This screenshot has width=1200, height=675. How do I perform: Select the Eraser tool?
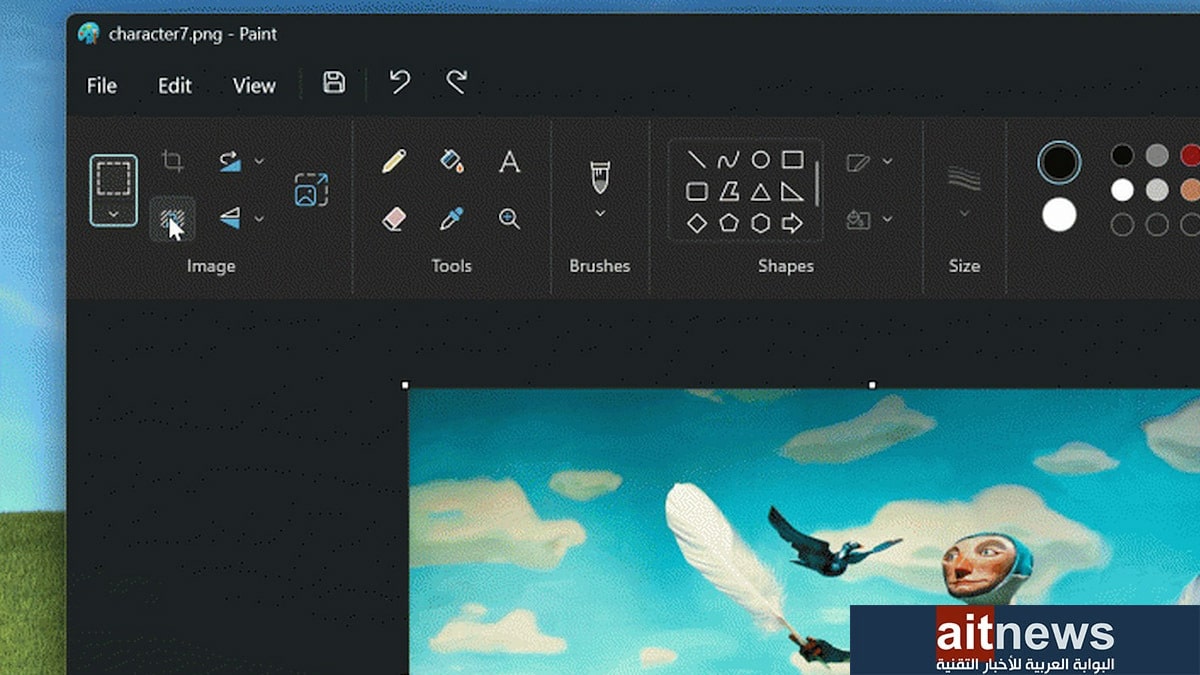pyautogui.click(x=394, y=219)
